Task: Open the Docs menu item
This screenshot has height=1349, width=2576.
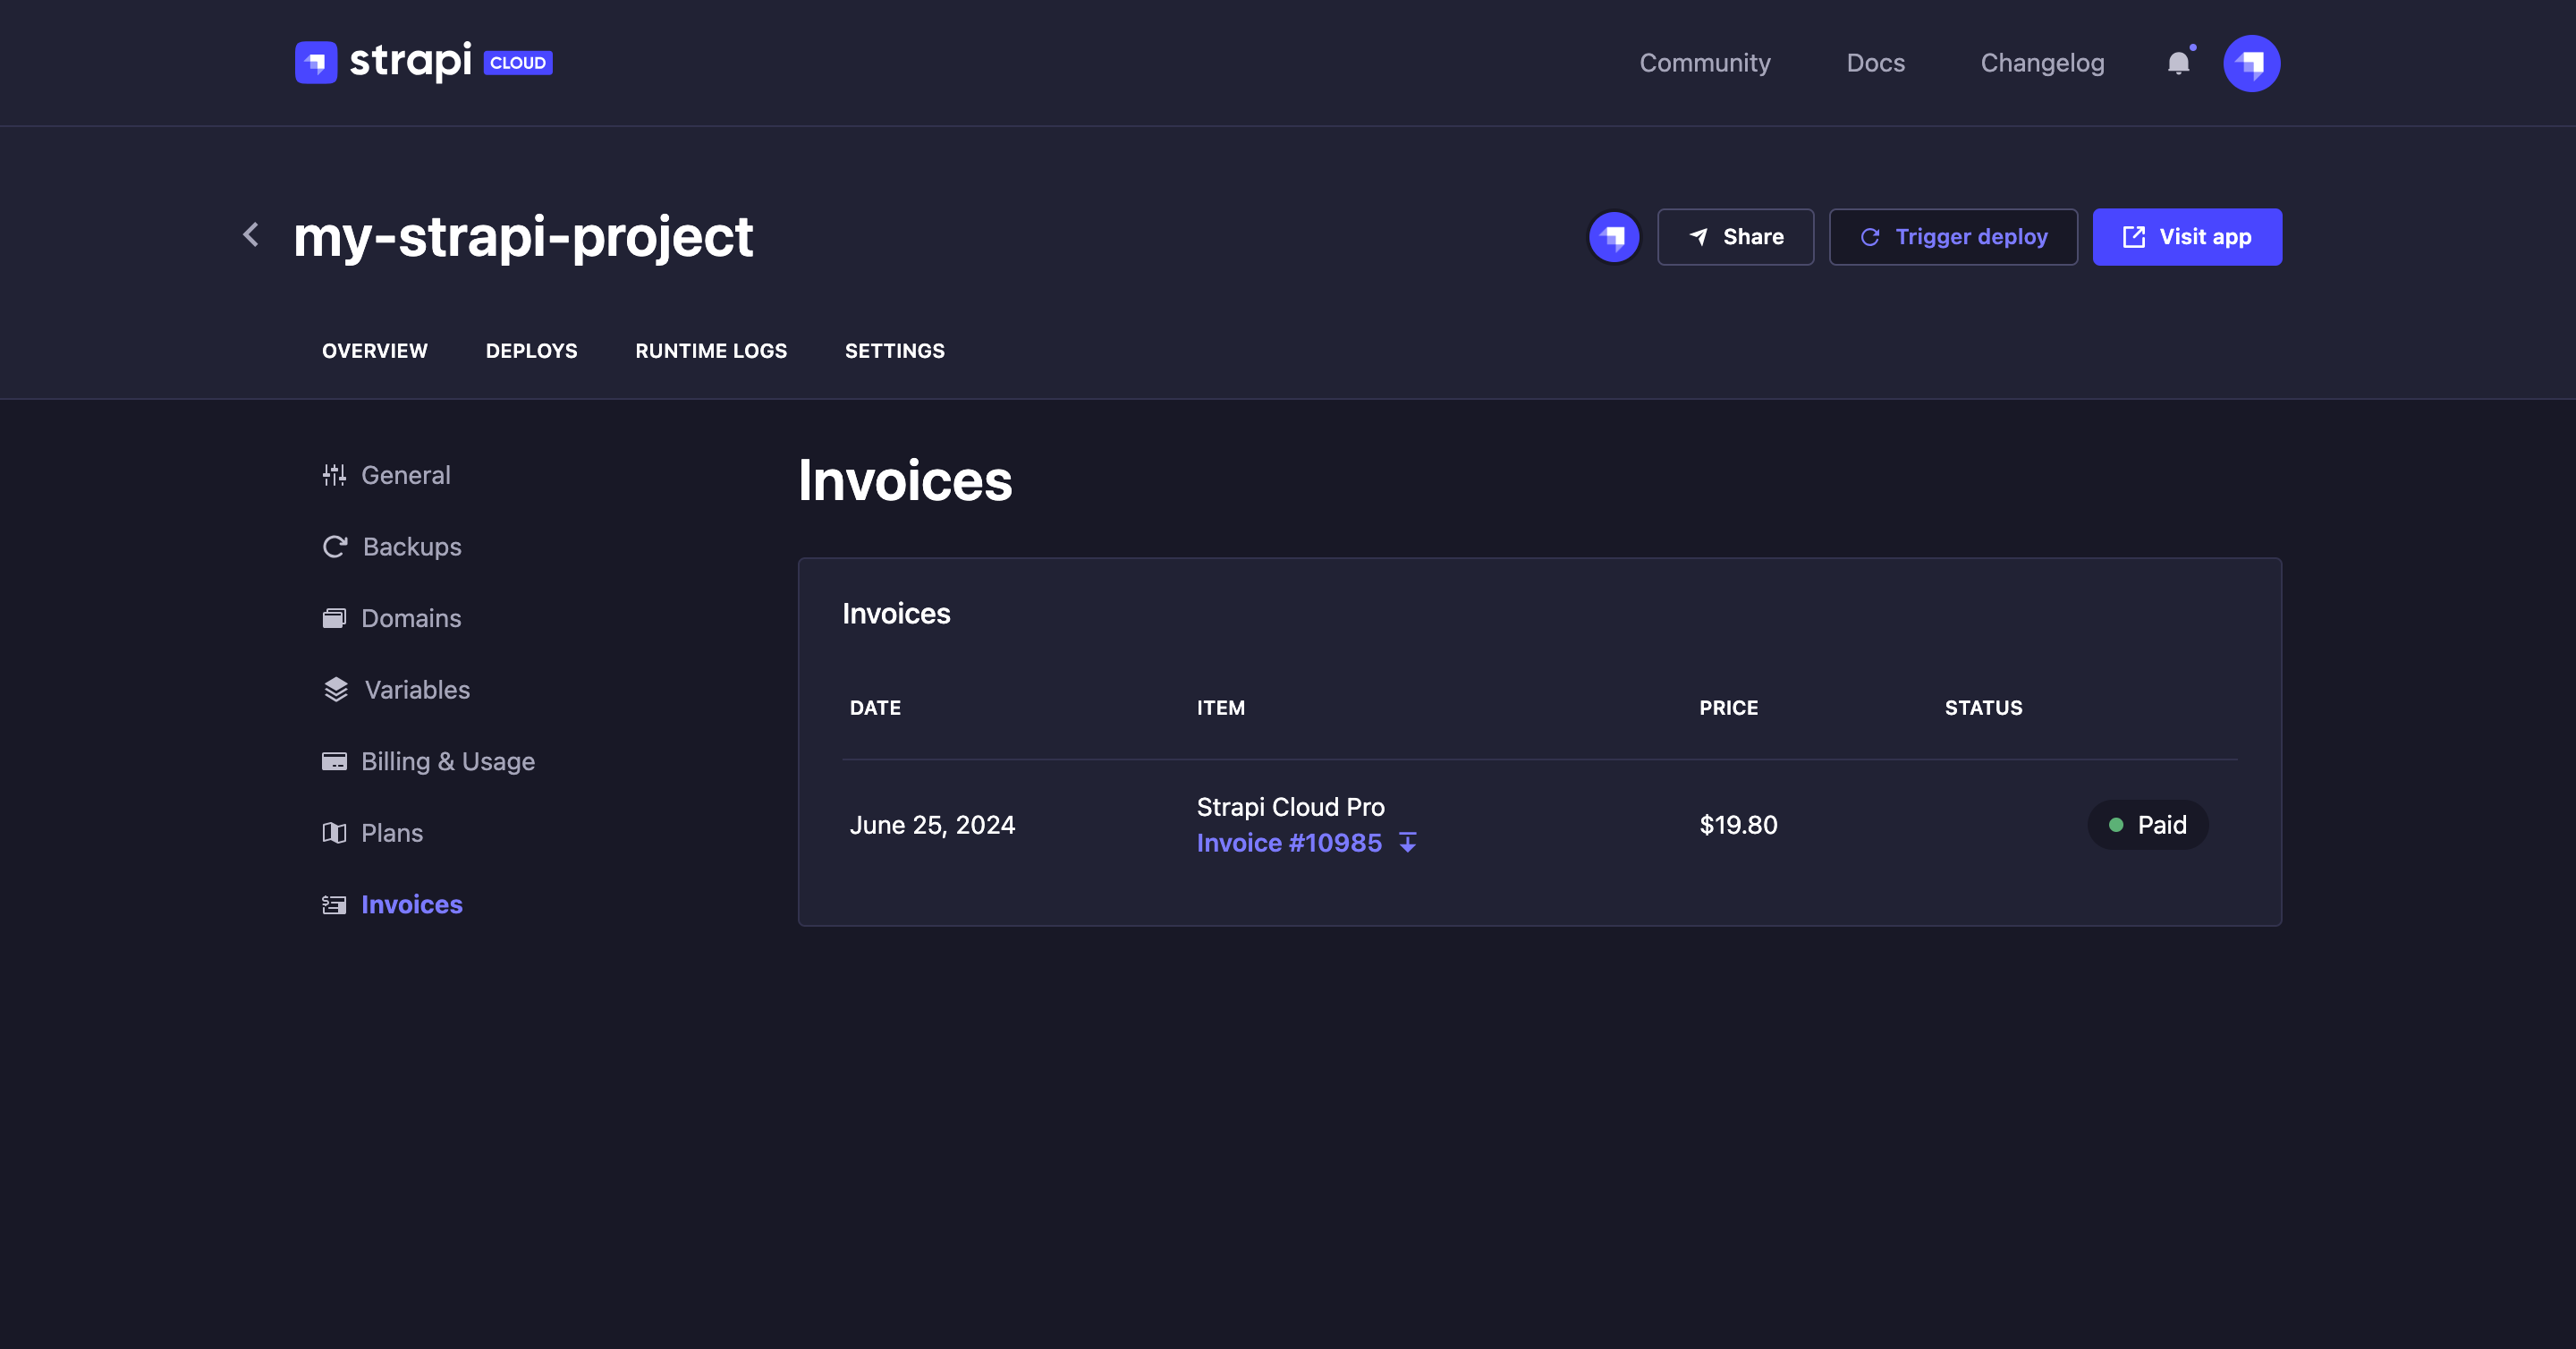Action: coord(1875,62)
